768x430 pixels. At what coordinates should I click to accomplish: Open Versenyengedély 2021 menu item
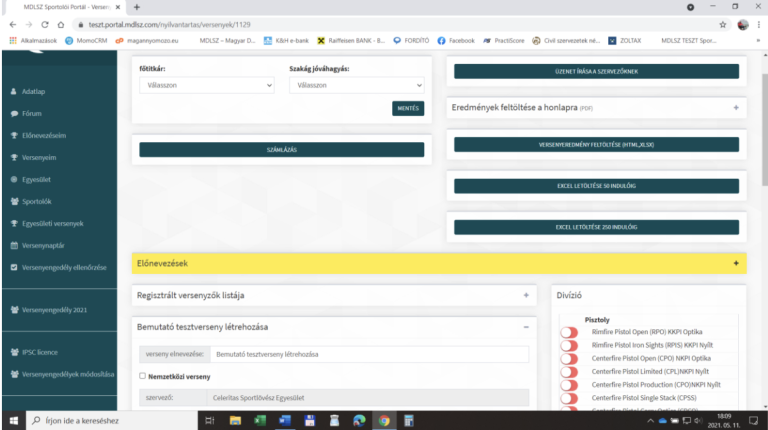50,310
